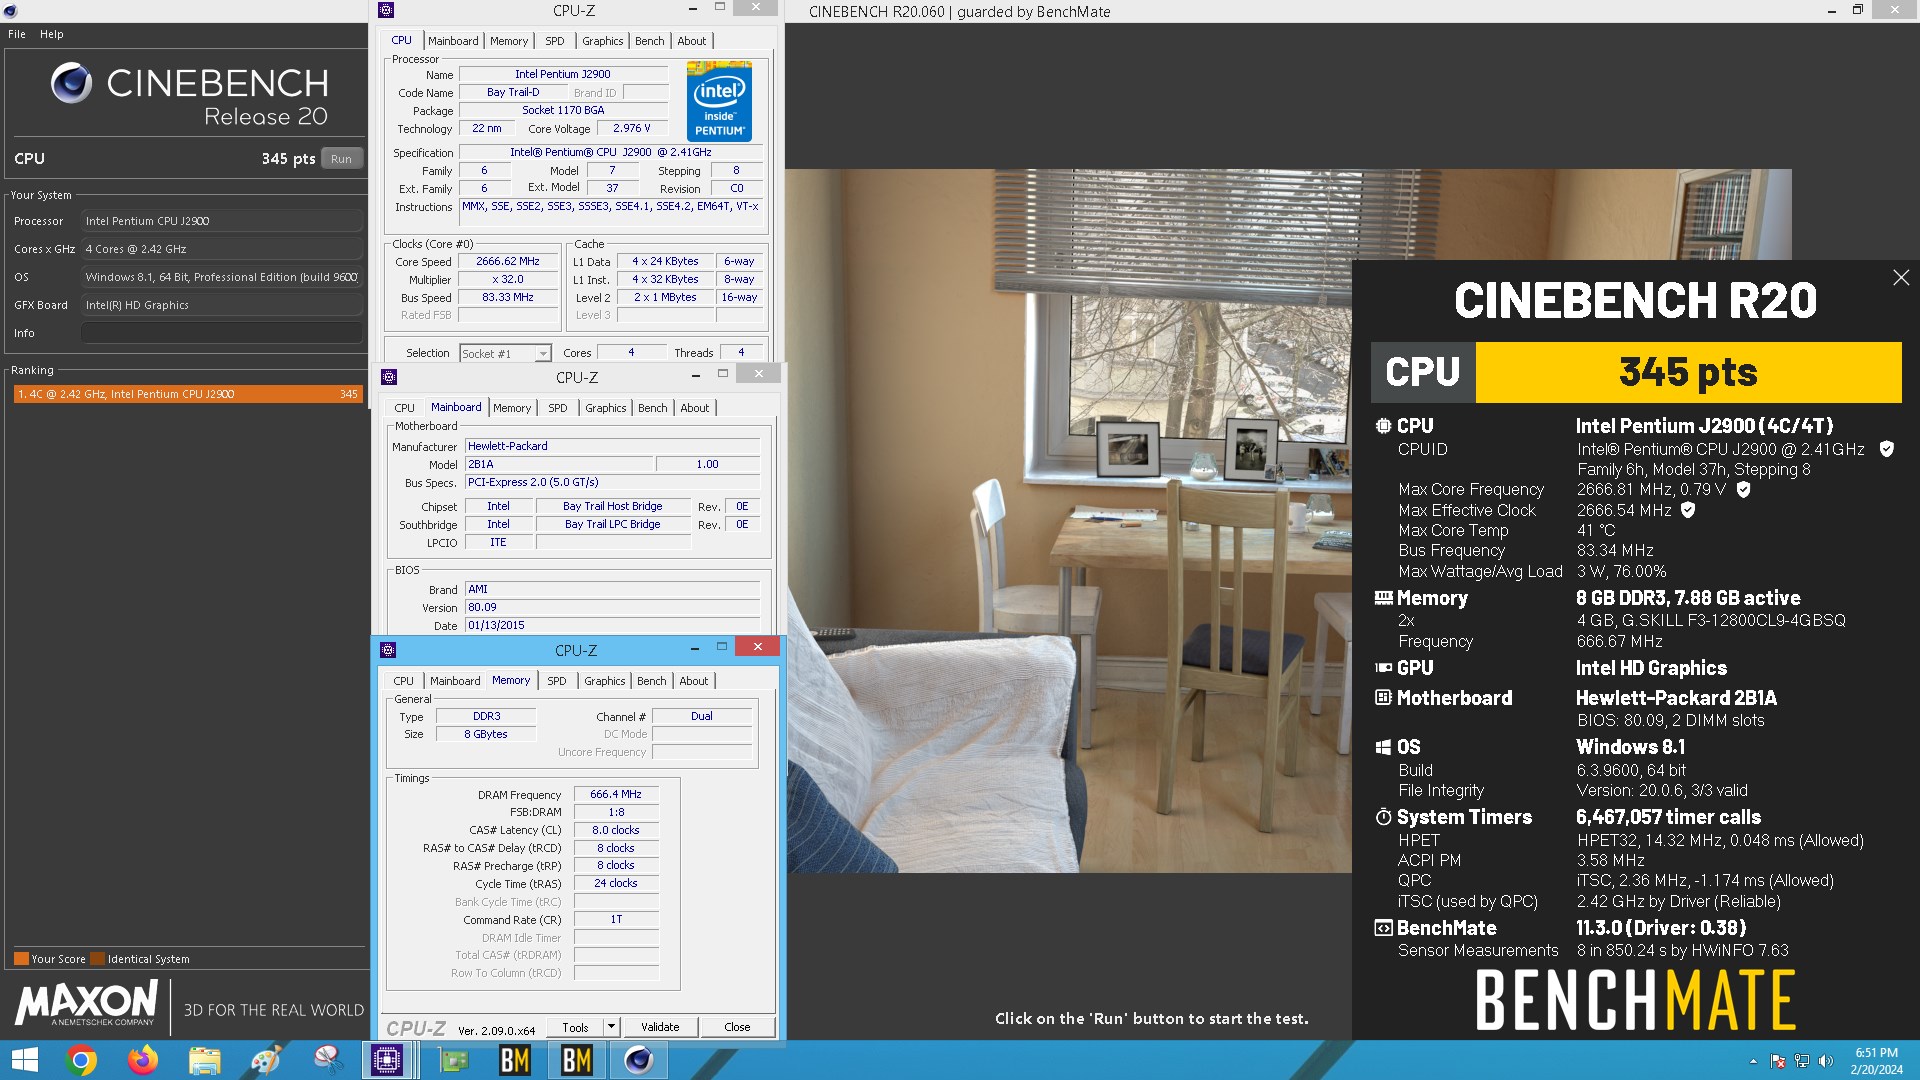Click the shield beside Max Core Frequency
Image resolution: width=1920 pixels, height=1080 pixels.
click(1743, 489)
